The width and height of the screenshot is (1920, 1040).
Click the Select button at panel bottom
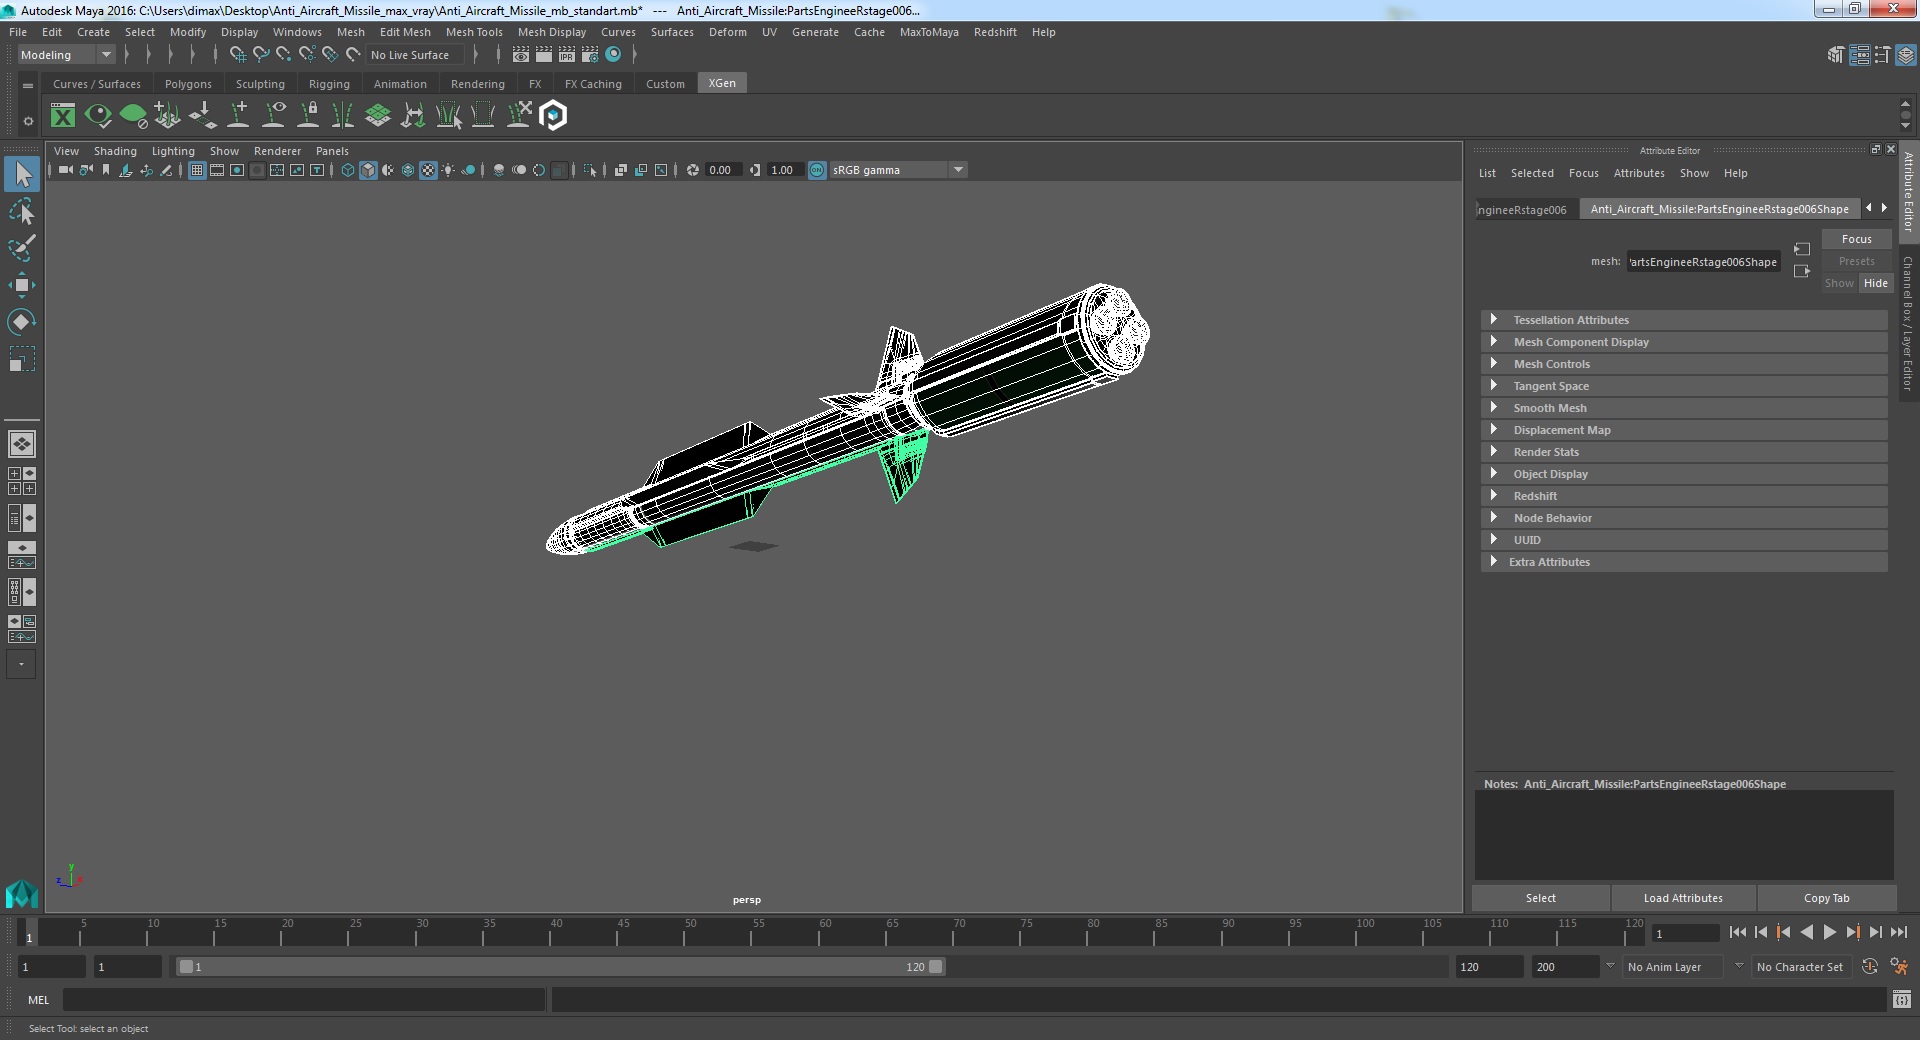pos(1540,898)
